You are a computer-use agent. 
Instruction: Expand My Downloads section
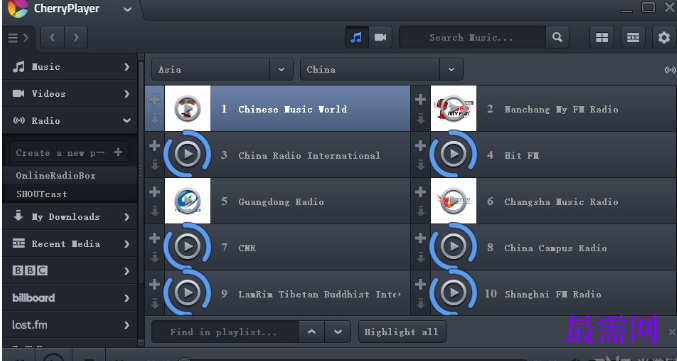coord(70,217)
